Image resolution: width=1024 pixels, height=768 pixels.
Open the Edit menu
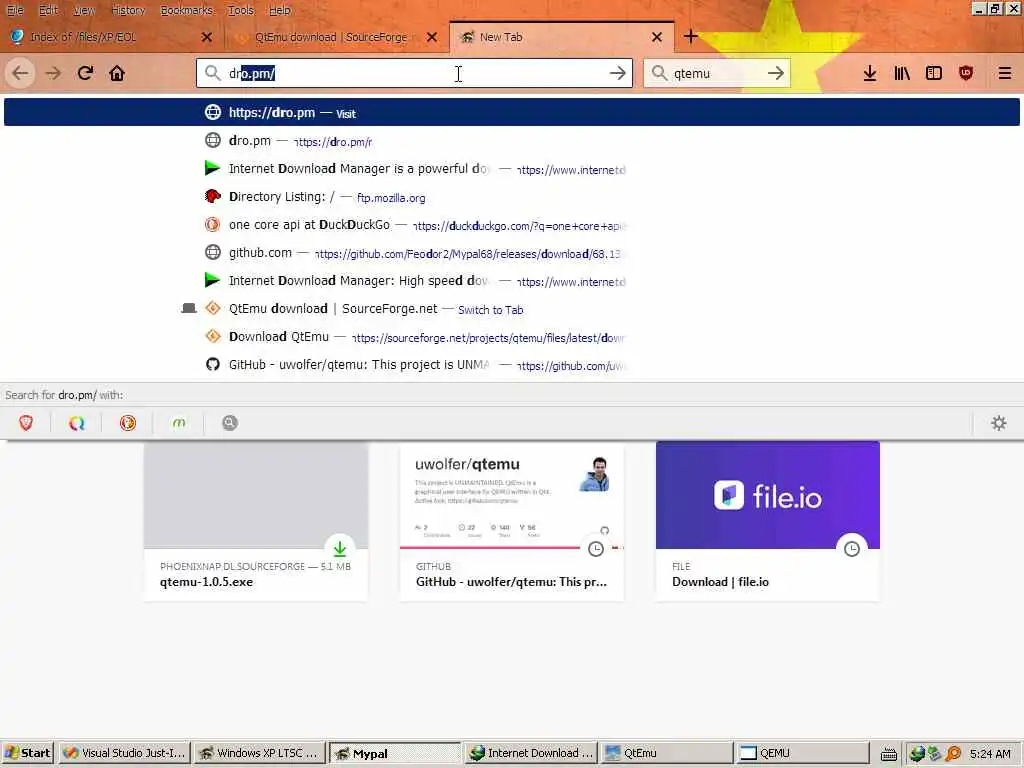(48, 10)
